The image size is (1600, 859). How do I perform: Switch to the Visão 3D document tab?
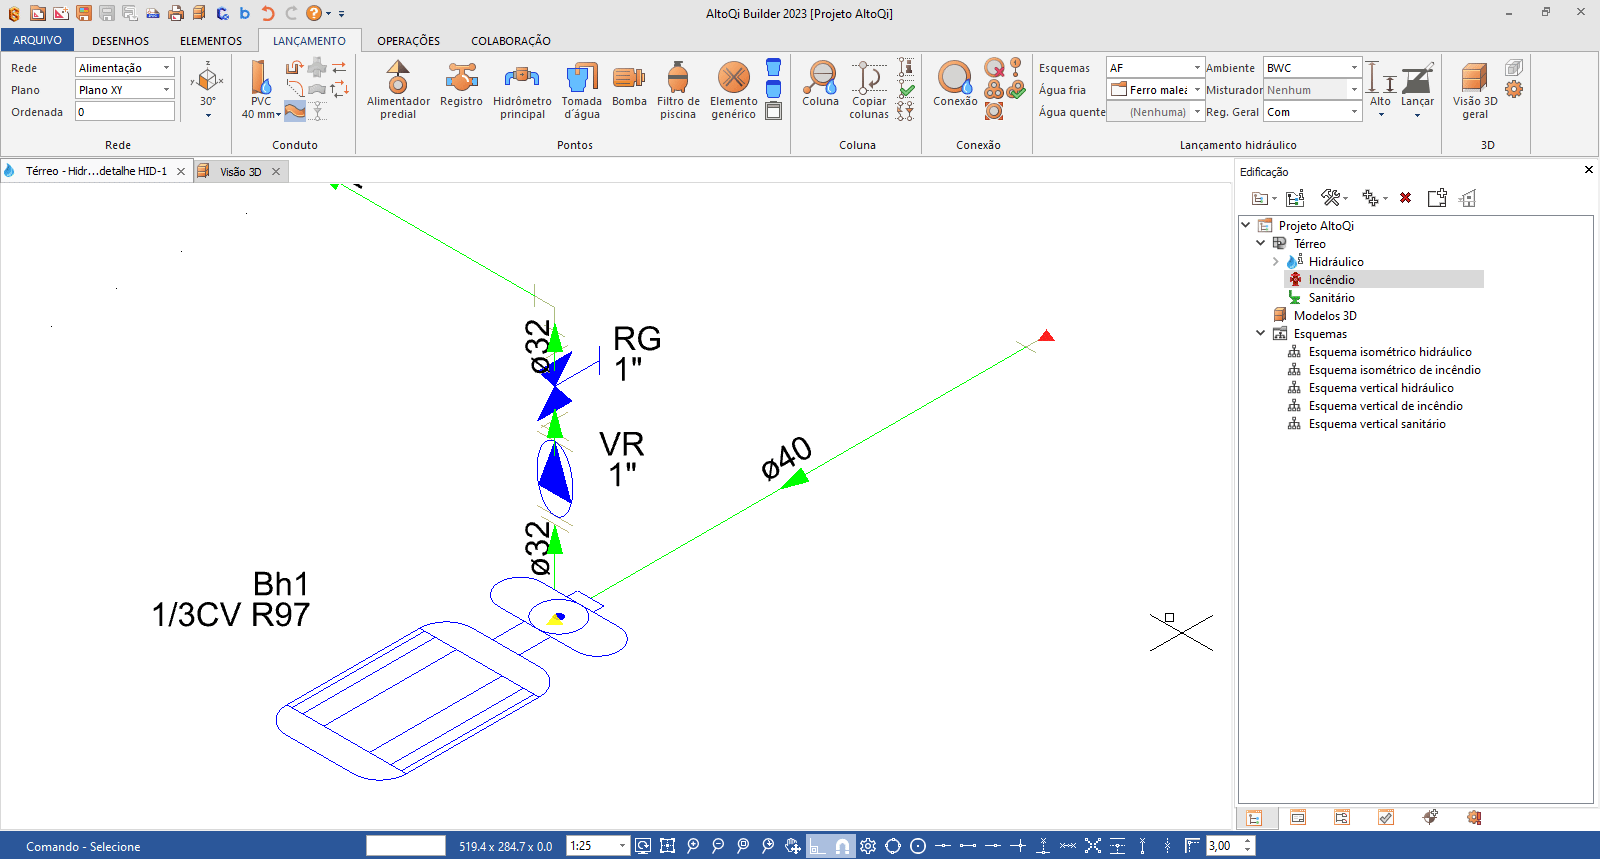pyautogui.click(x=240, y=172)
